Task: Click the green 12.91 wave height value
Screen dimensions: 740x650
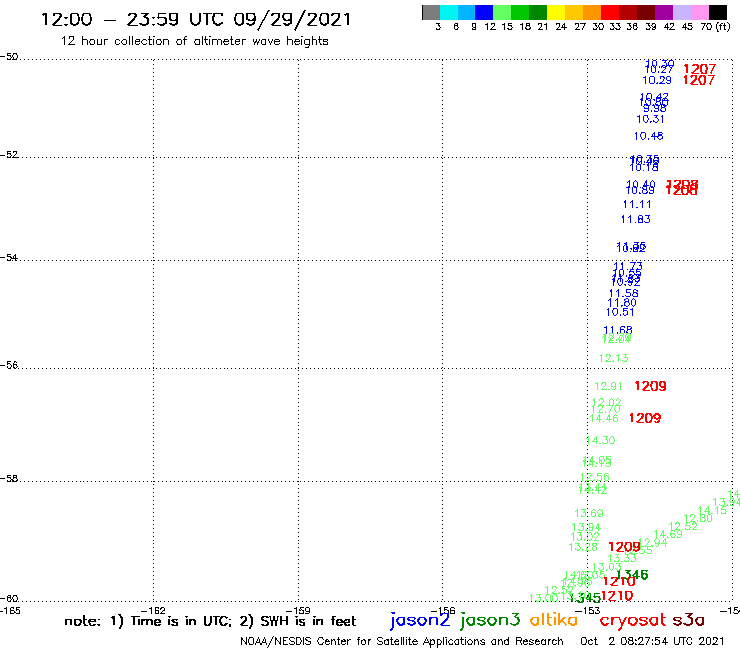Action: [x=608, y=387]
